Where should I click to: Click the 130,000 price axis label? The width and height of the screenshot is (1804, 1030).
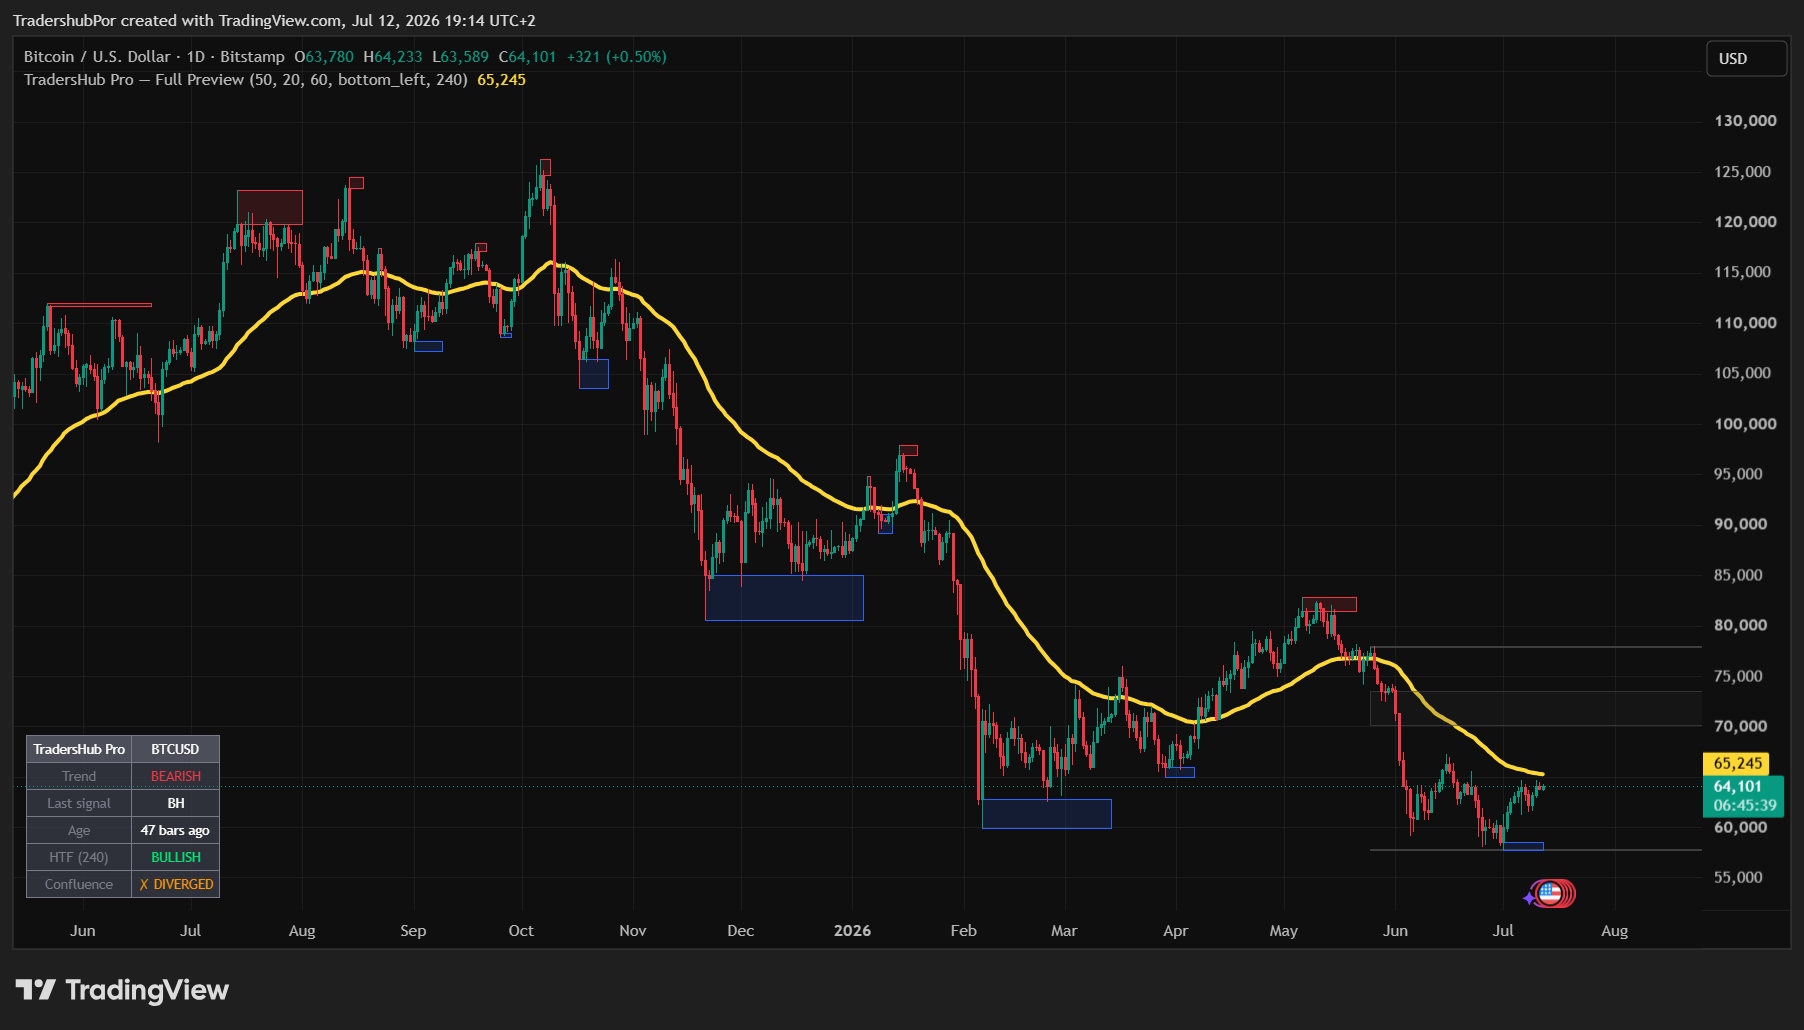(x=1745, y=121)
